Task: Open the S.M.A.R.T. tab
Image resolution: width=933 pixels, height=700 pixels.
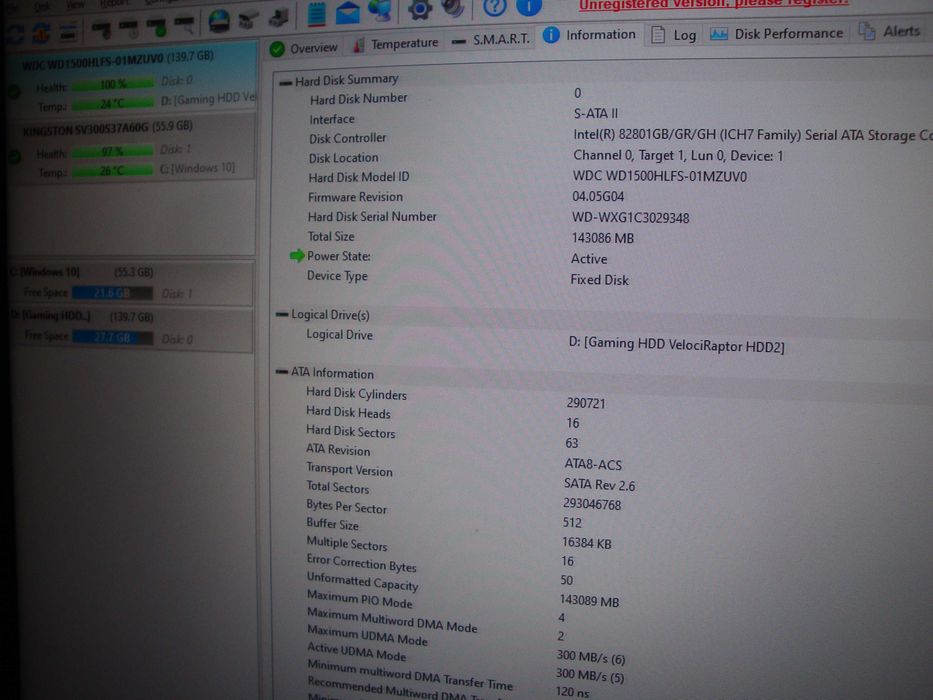Action: point(491,40)
